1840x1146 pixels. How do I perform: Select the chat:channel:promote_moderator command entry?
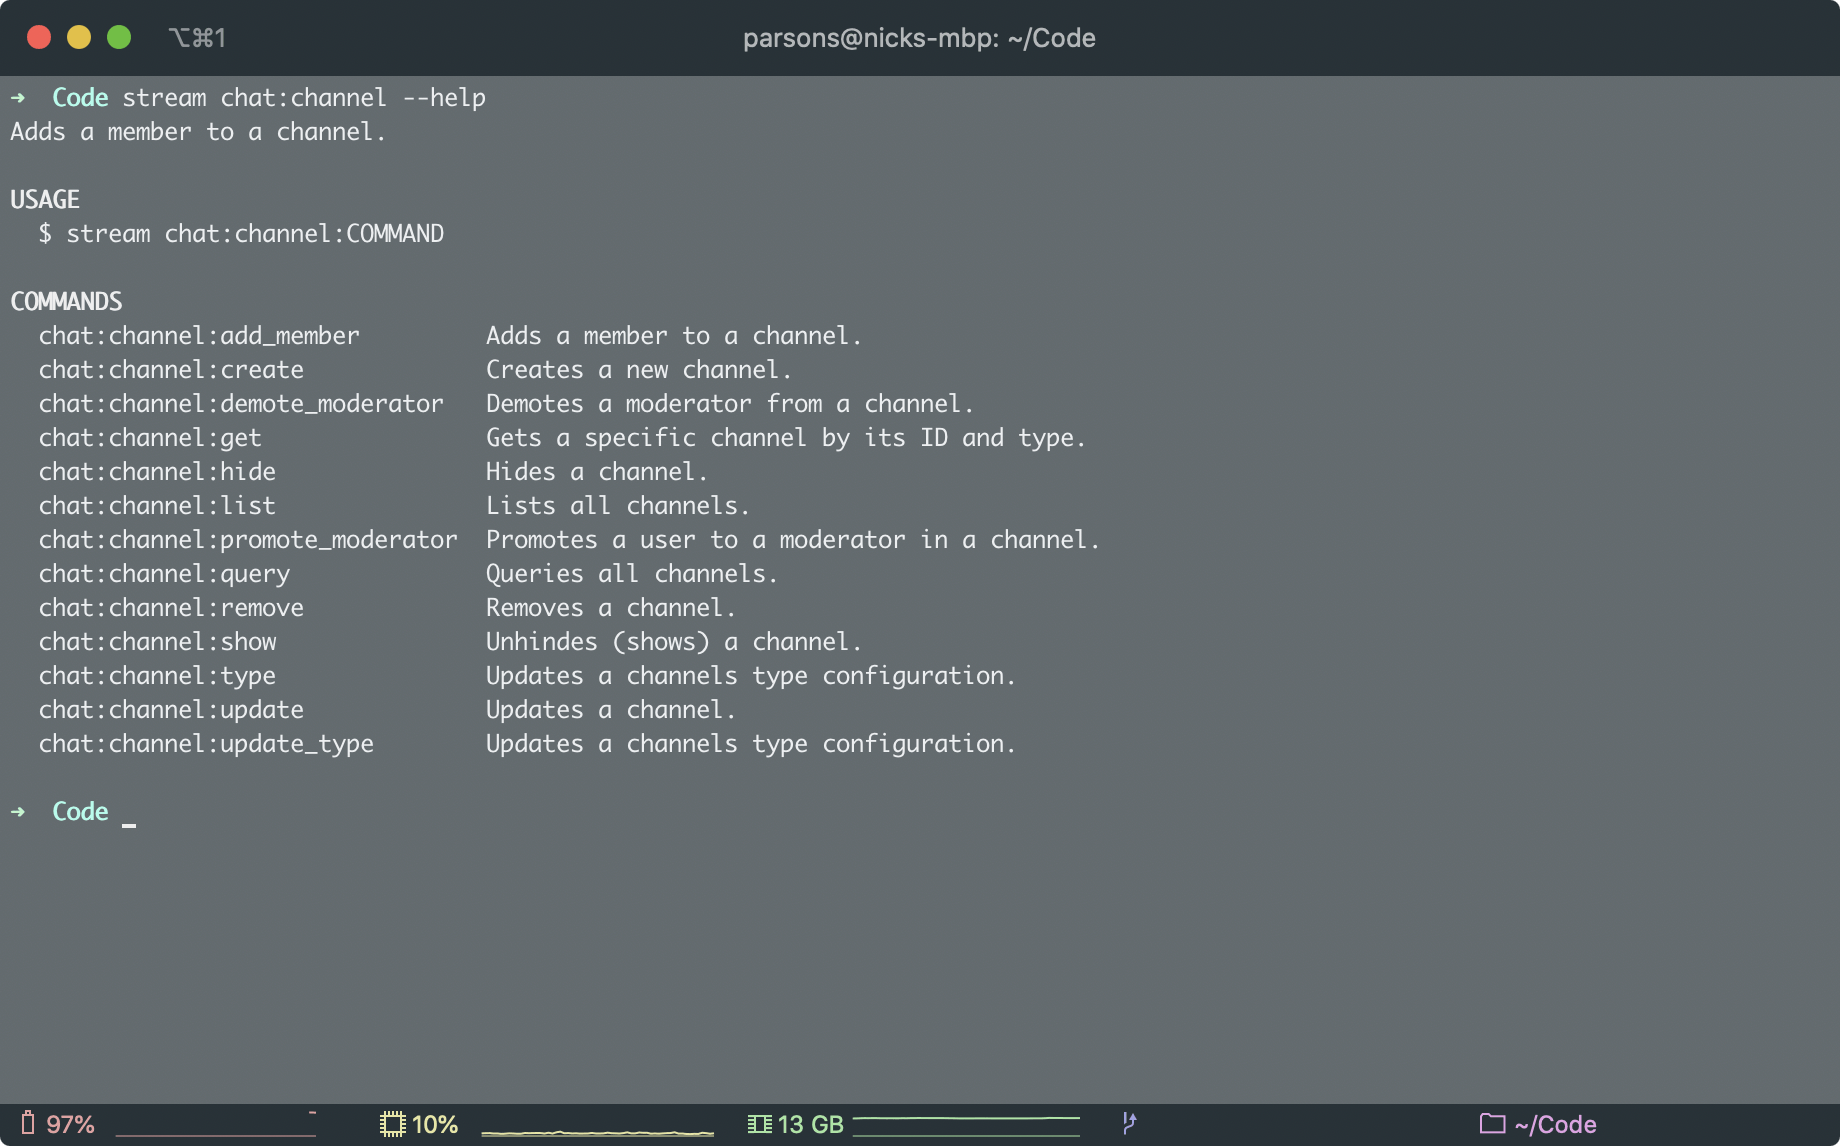[246, 539]
